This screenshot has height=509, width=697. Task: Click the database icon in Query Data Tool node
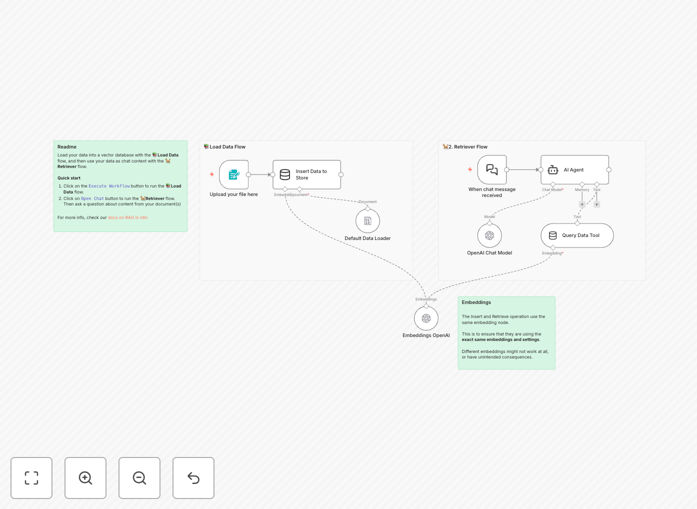click(553, 236)
